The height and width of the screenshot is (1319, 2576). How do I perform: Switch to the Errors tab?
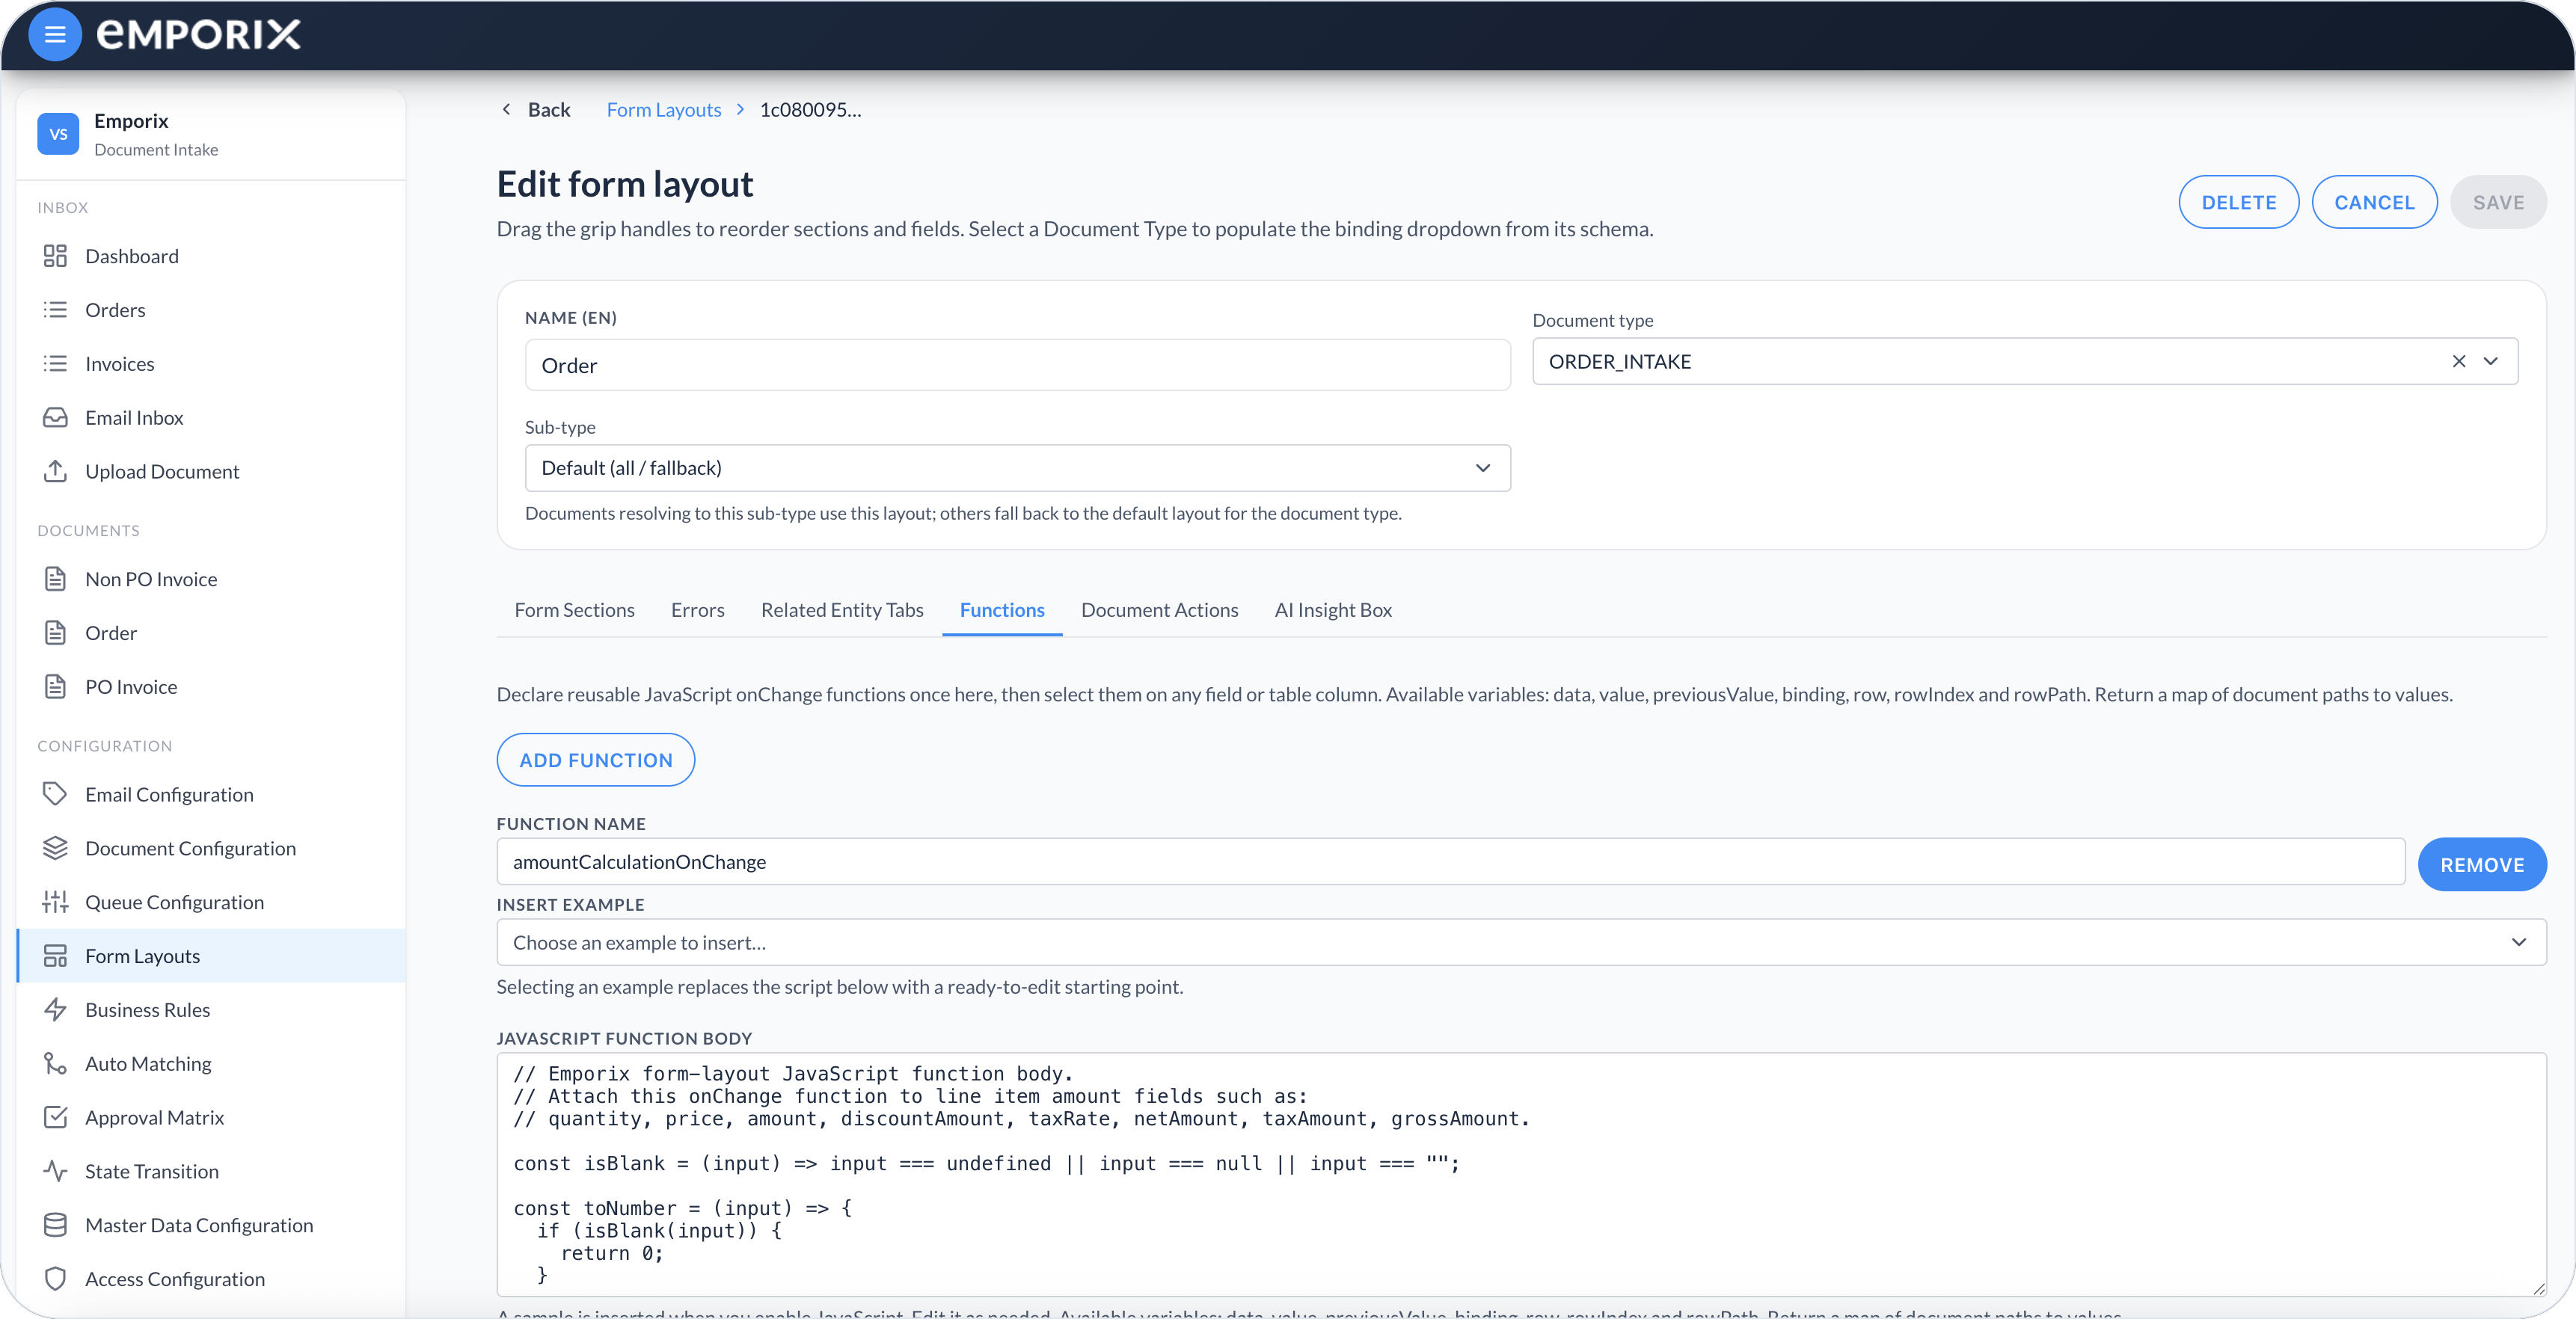click(697, 610)
